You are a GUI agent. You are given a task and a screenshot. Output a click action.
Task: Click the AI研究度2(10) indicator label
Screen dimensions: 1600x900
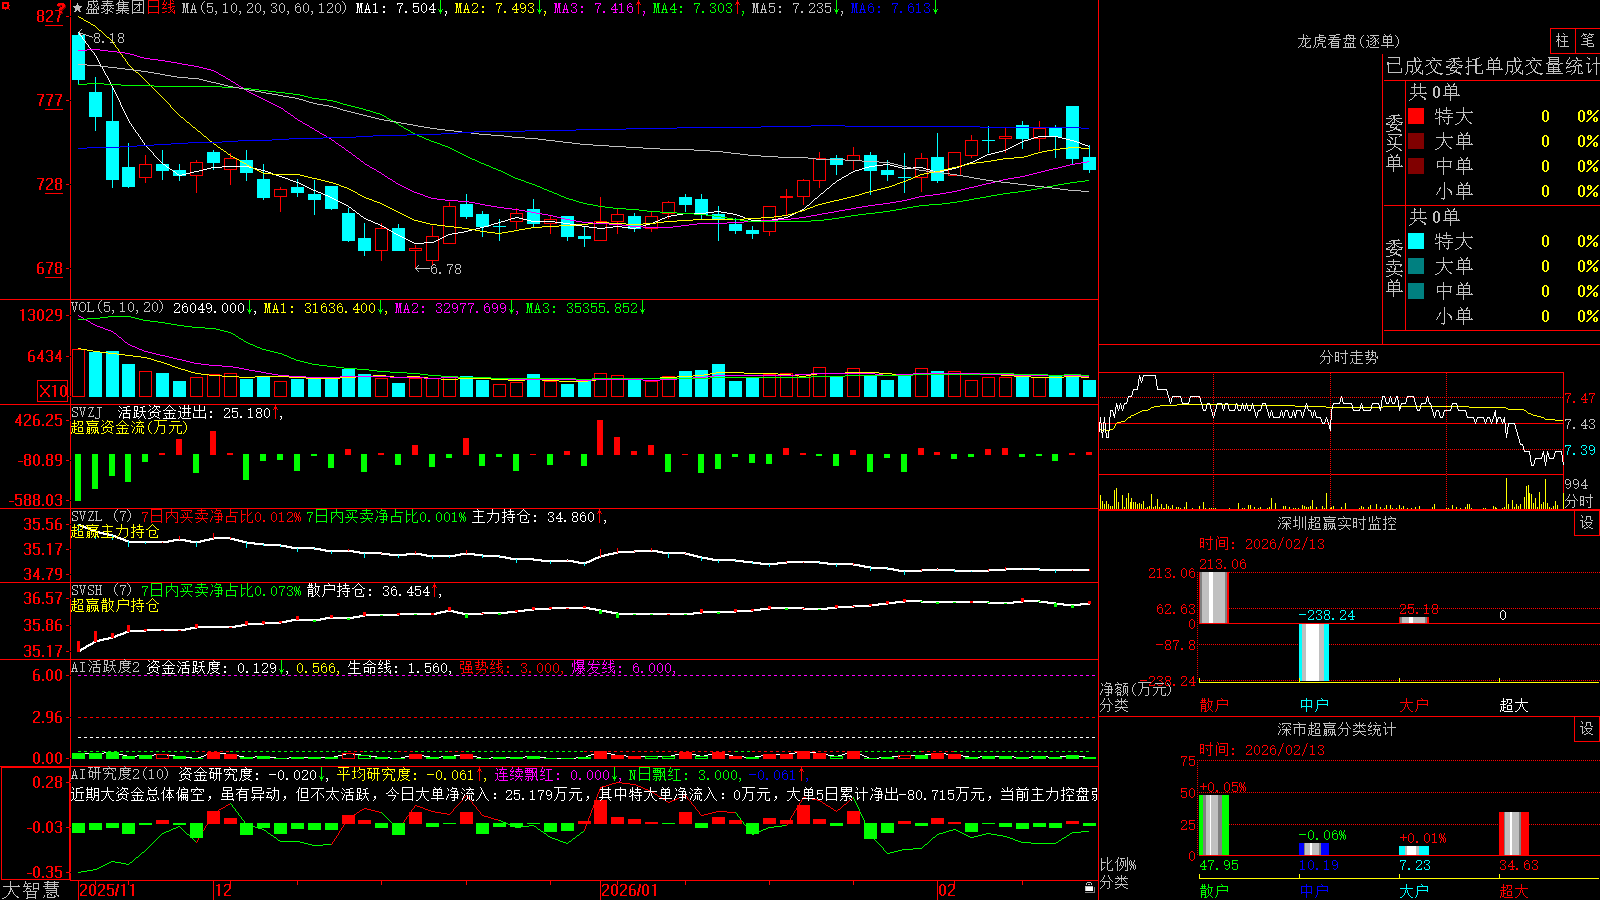[x=121, y=774]
